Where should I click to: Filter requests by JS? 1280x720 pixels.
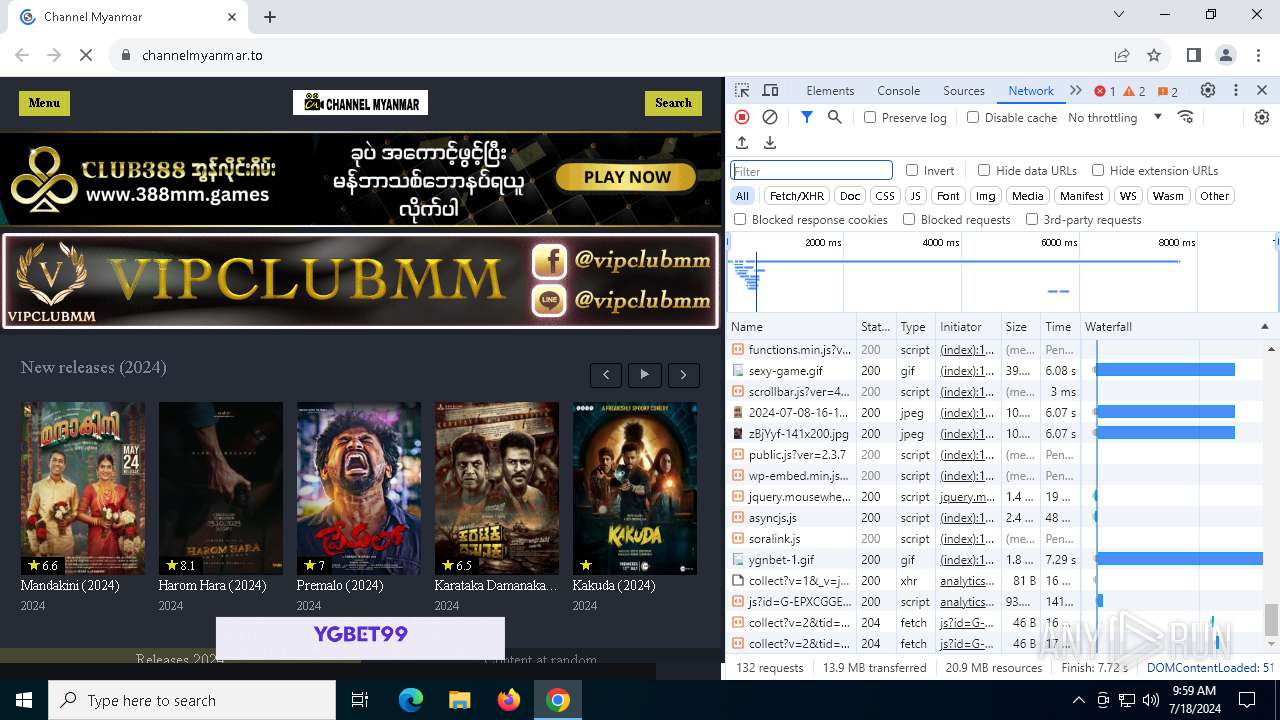point(915,196)
